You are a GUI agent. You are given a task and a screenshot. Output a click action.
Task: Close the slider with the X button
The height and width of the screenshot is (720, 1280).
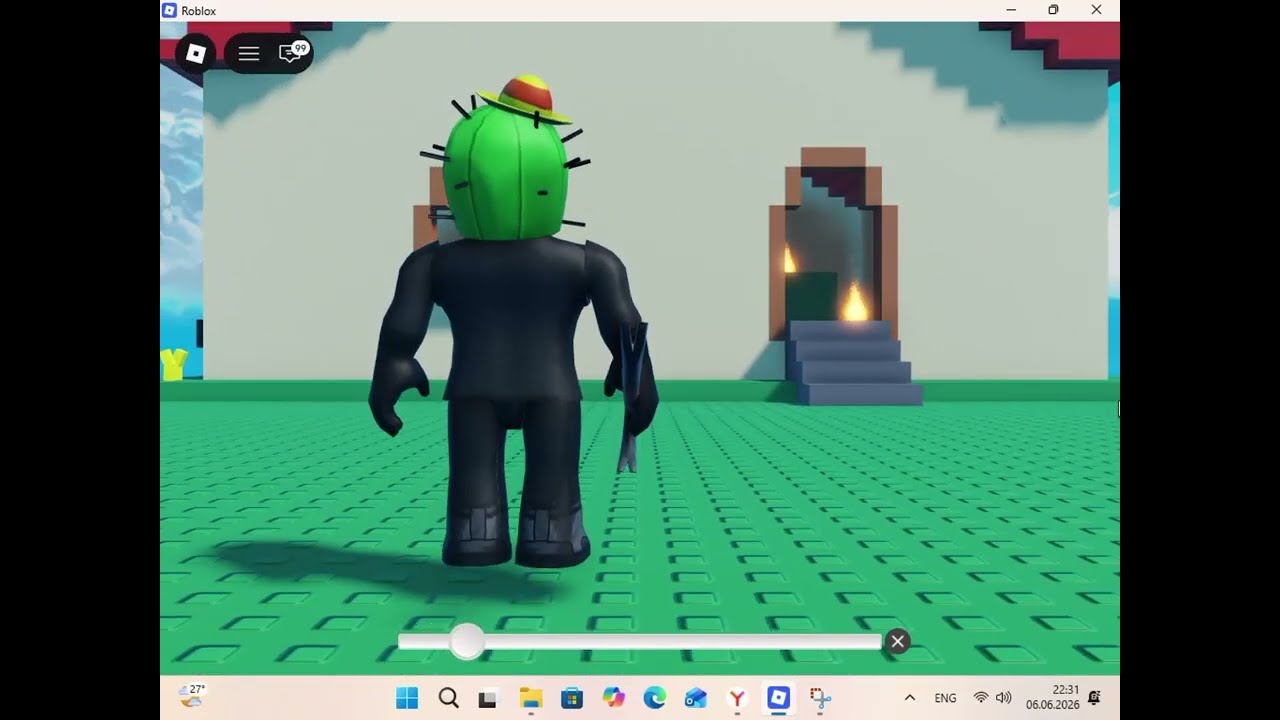(x=897, y=642)
